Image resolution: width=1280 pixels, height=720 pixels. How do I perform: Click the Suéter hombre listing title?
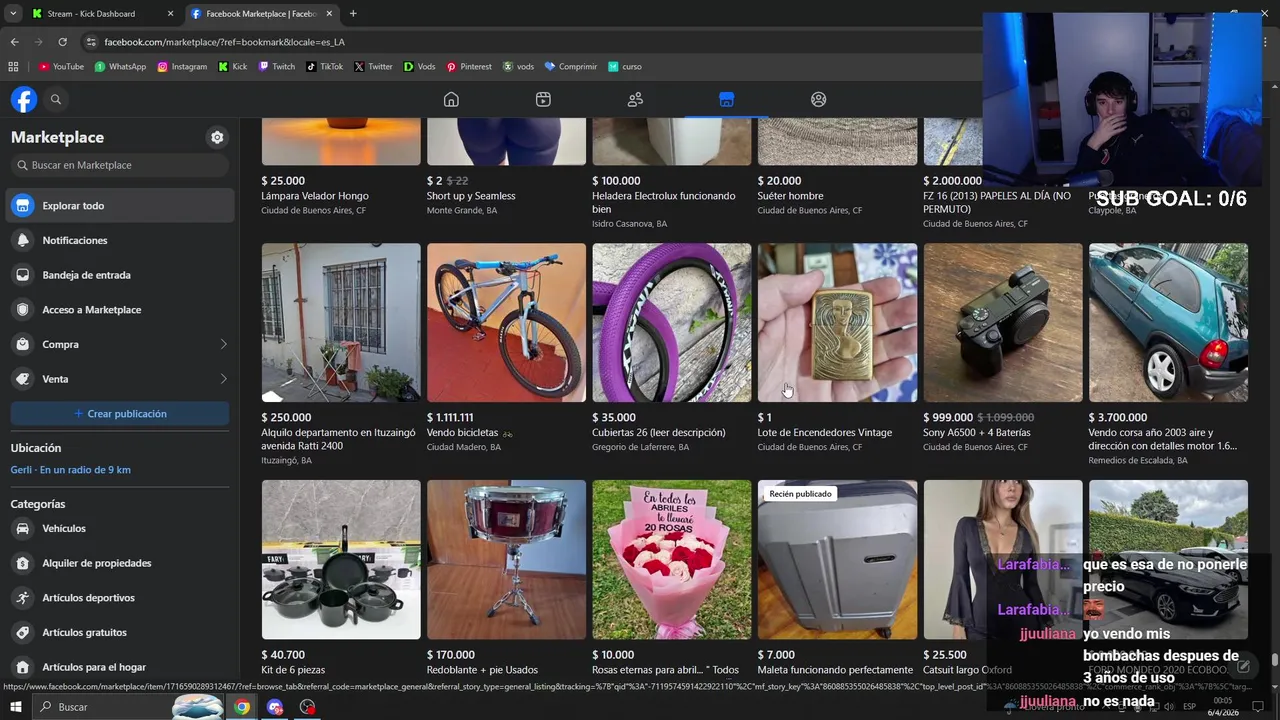[790, 196]
